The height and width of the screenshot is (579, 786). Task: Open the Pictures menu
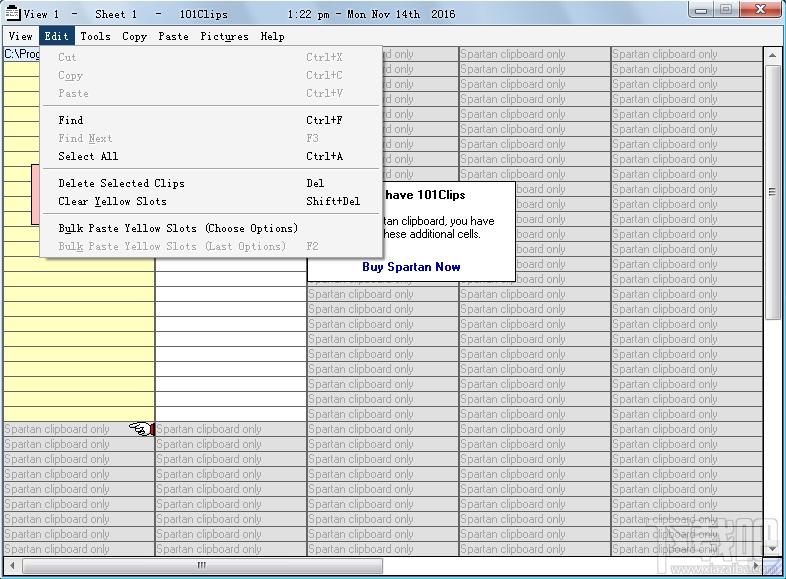point(224,36)
